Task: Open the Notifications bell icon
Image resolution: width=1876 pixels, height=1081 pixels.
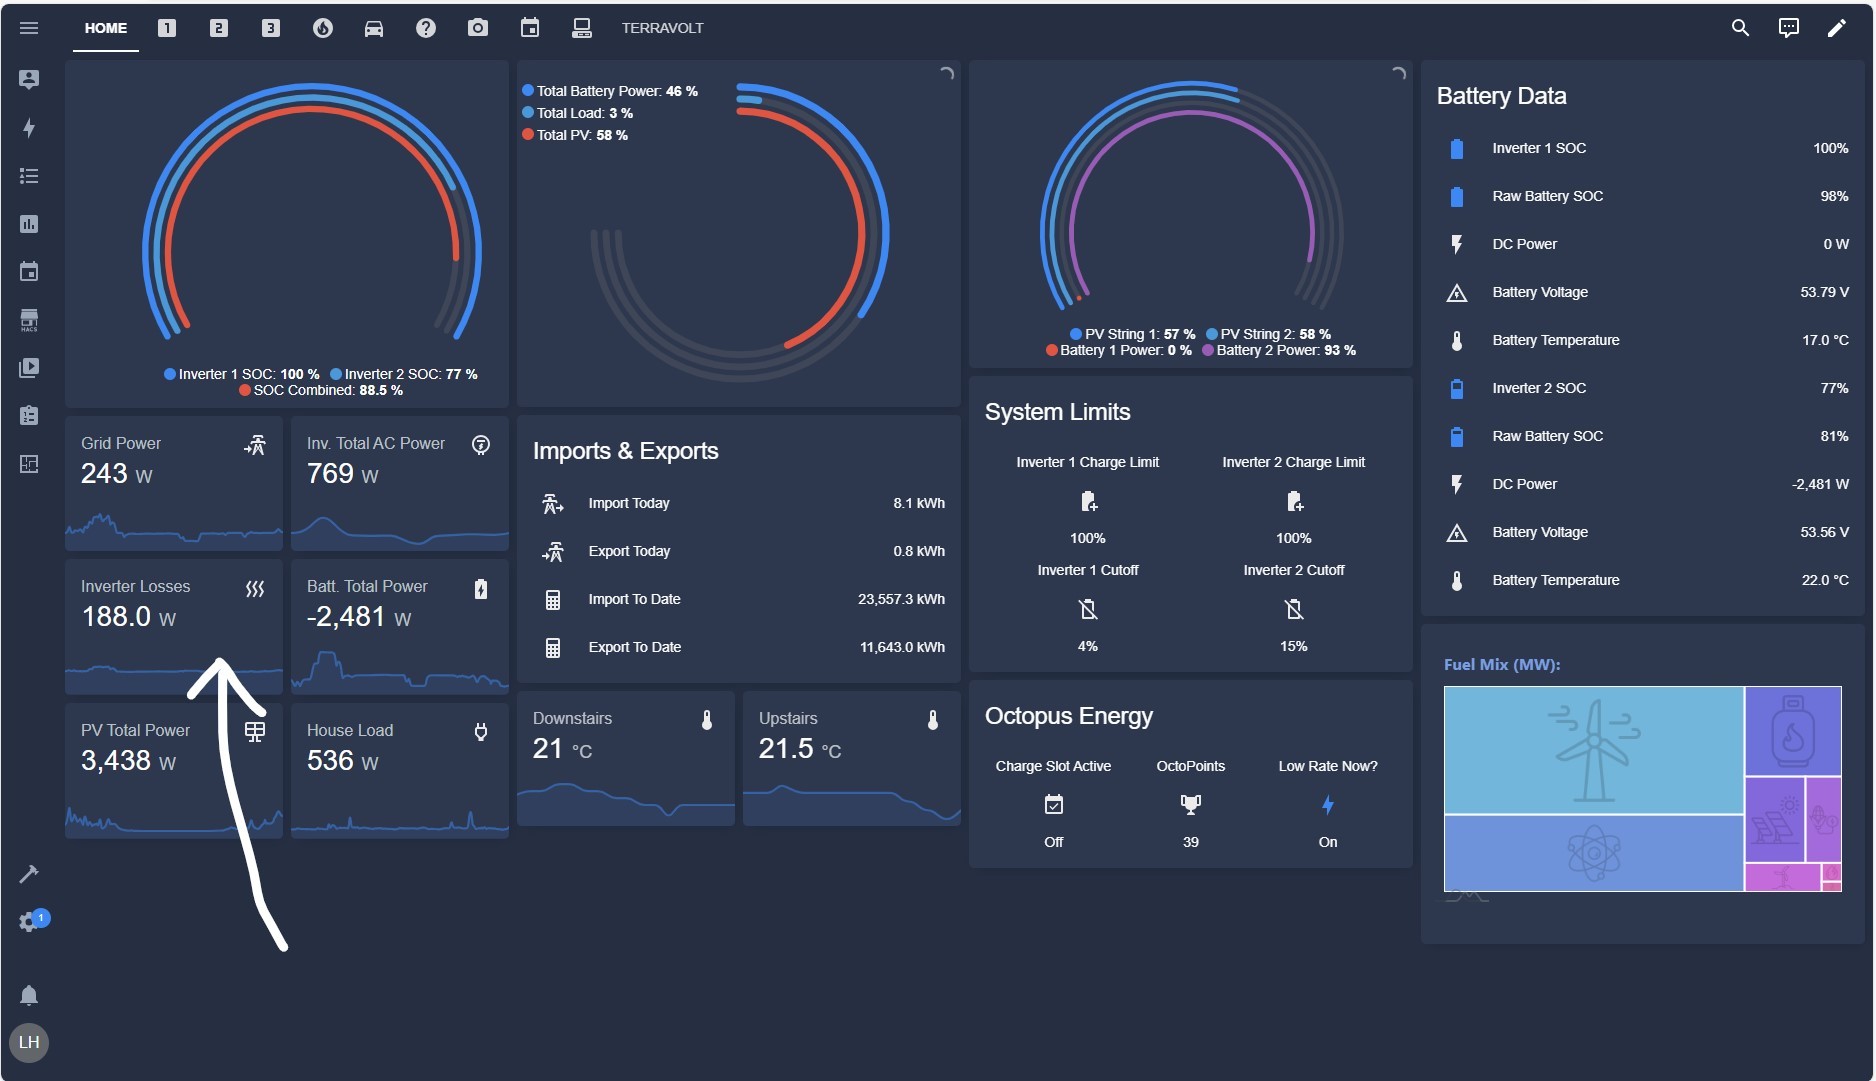Action: (x=29, y=995)
